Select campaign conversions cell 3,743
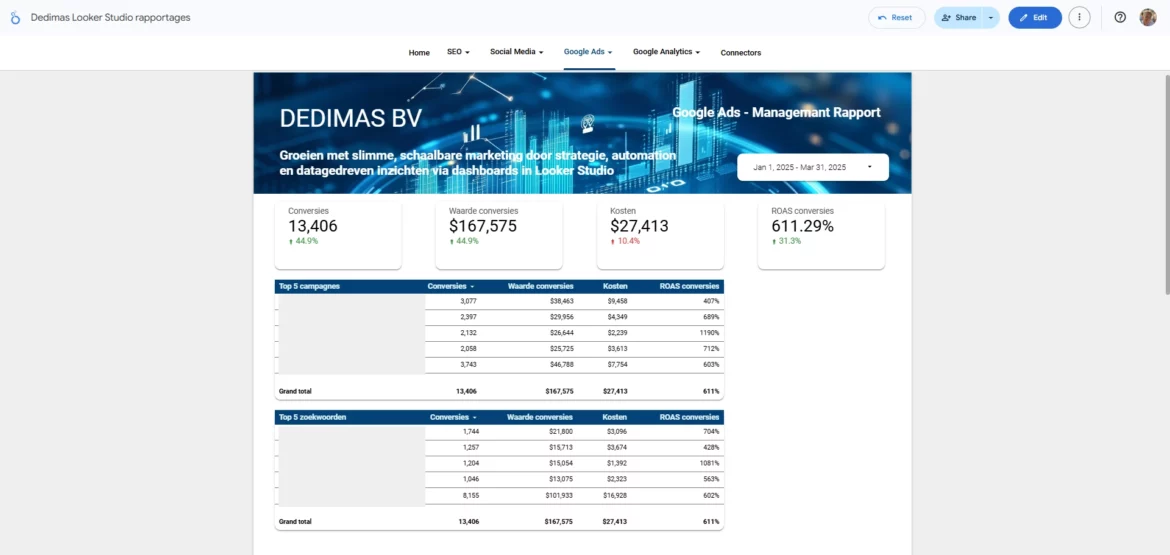The image size is (1170, 555). pyautogui.click(x=468, y=364)
